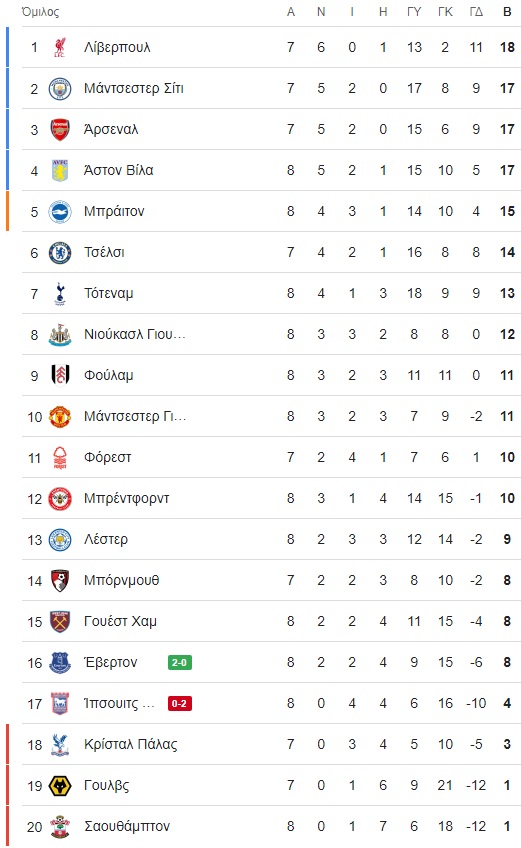Click the Wolves wolf-head crest
Viewport: 521px width, 848px height.
pyautogui.click(x=60, y=786)
